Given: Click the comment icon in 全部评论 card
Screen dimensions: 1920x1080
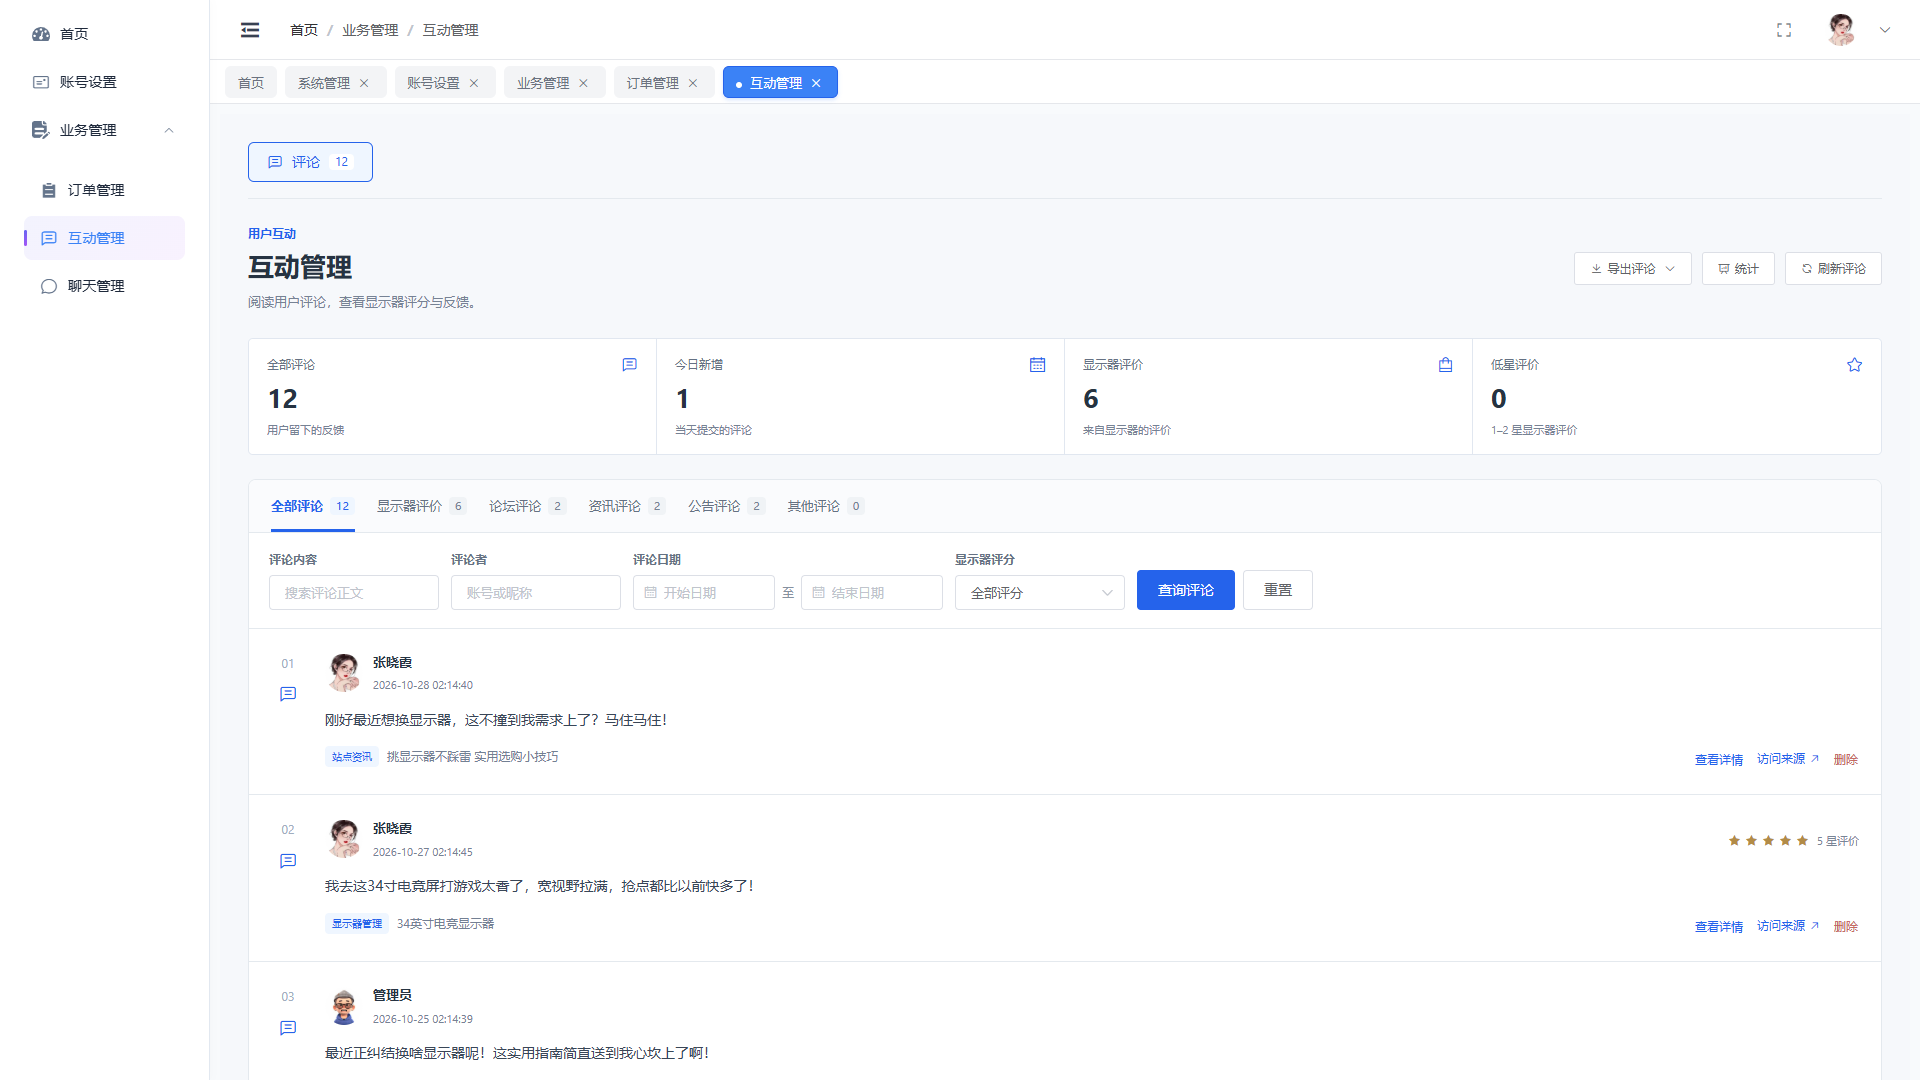Looking at the screenshot, I should coord(630,365).
